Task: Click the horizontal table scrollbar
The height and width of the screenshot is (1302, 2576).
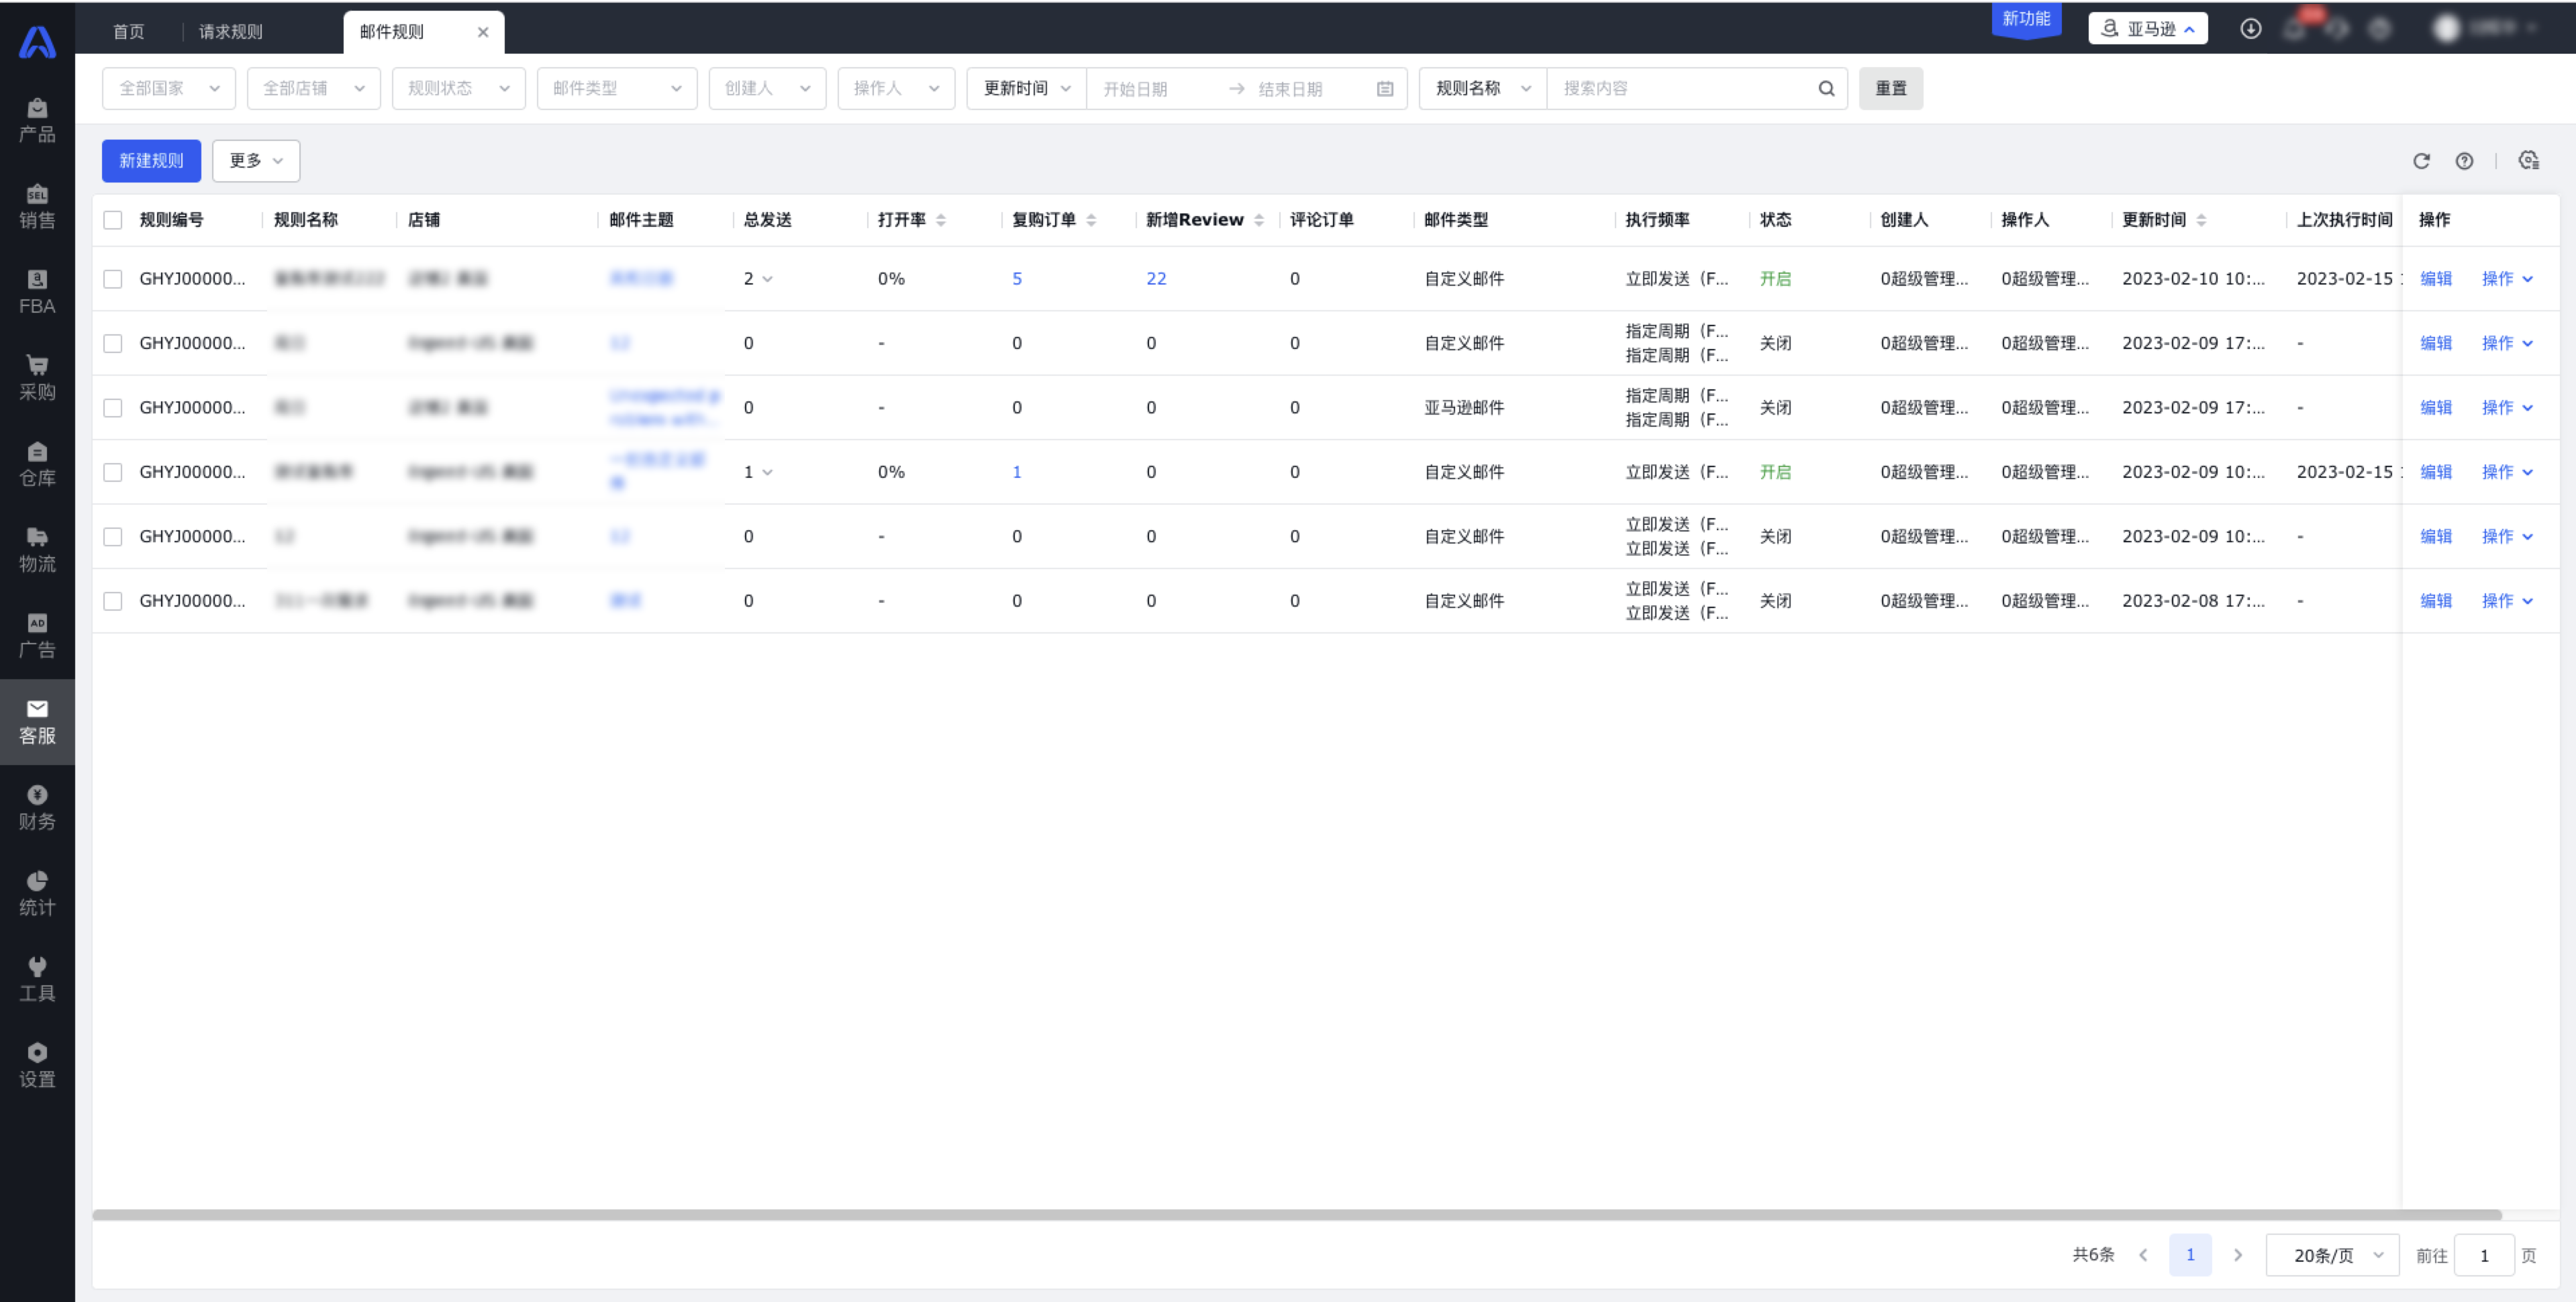Action: 1297,1215
